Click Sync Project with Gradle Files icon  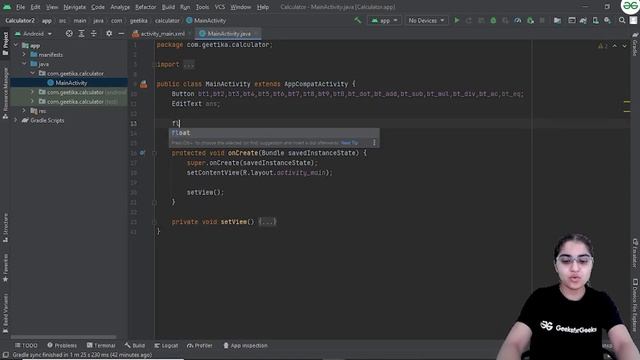[583, 20]
